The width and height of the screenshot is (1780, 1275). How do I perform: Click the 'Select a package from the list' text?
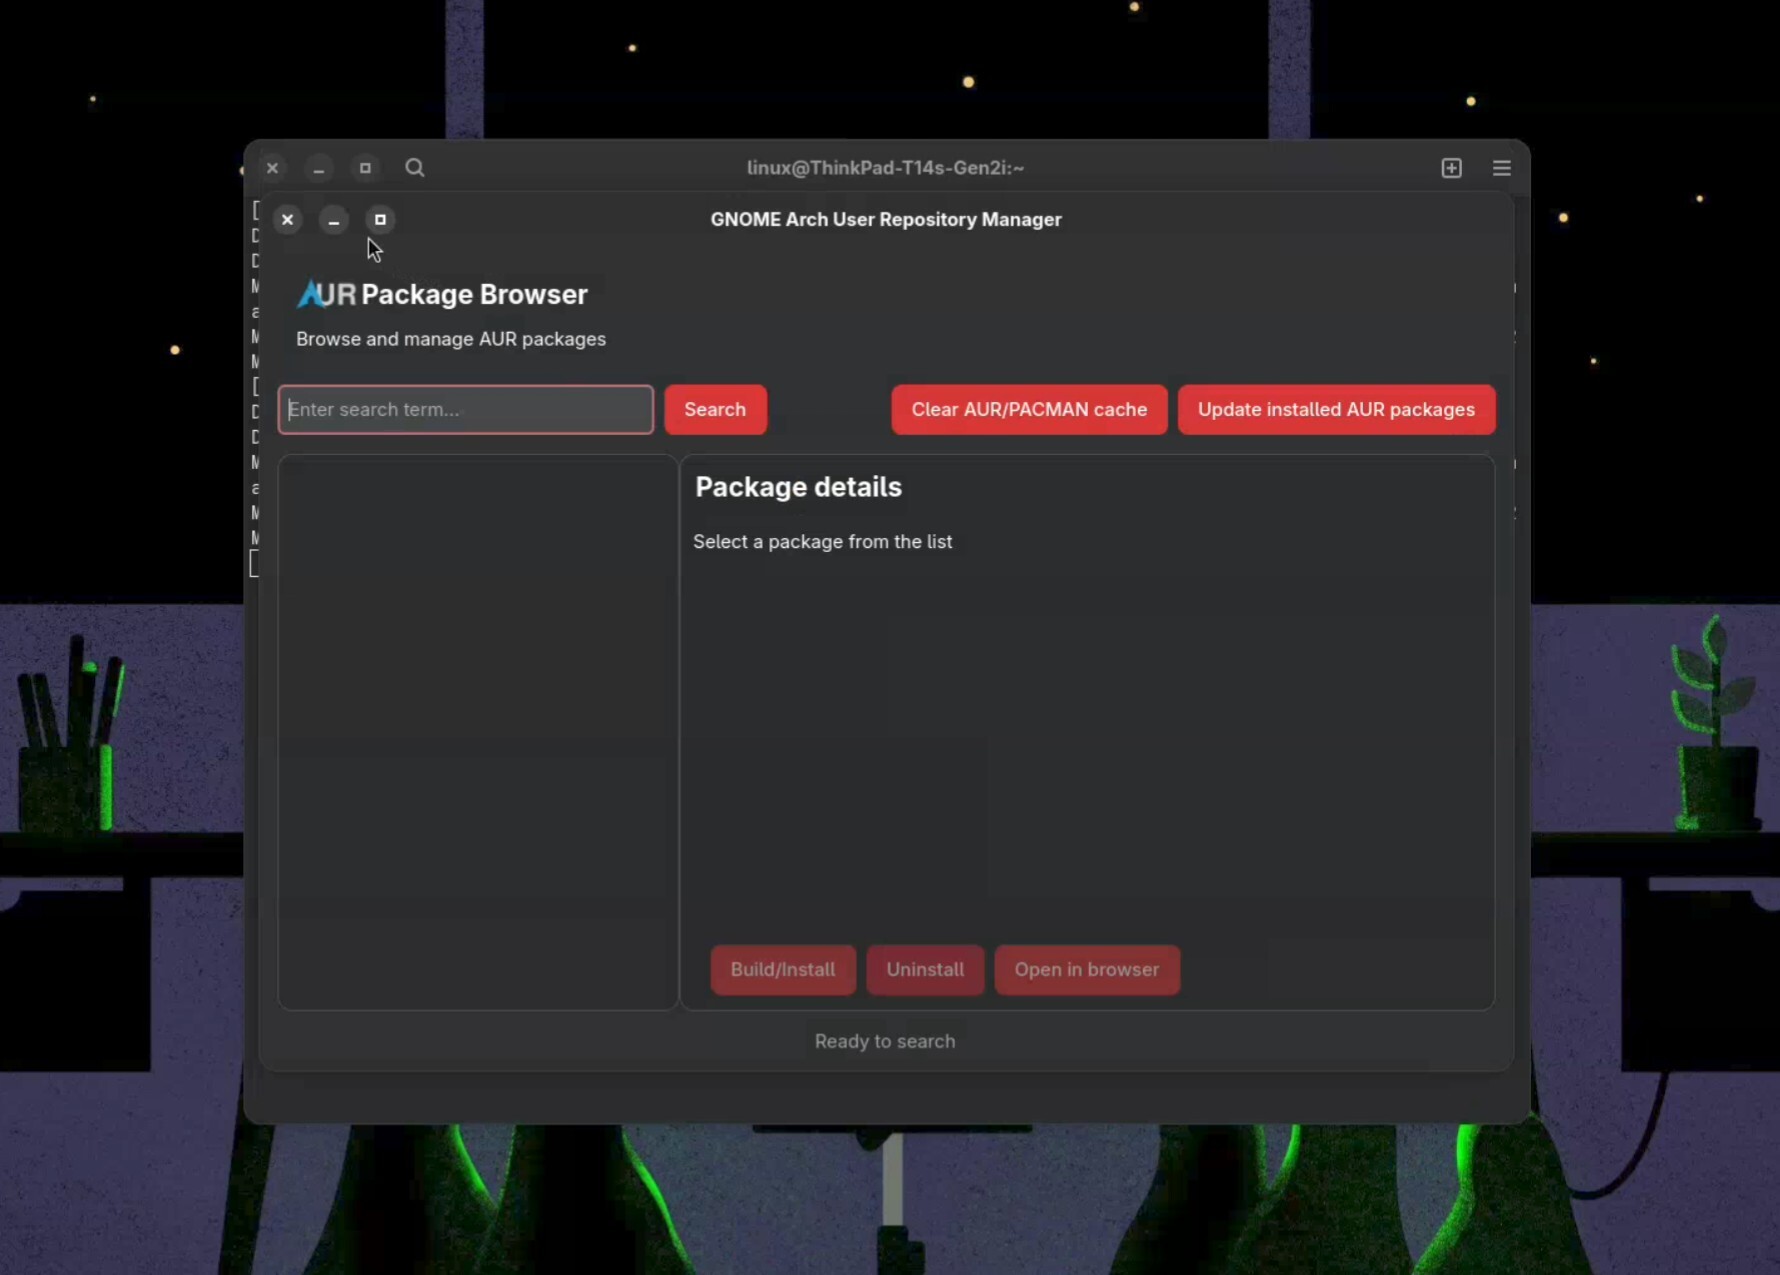pyautogui.click(x=823, y=541)
